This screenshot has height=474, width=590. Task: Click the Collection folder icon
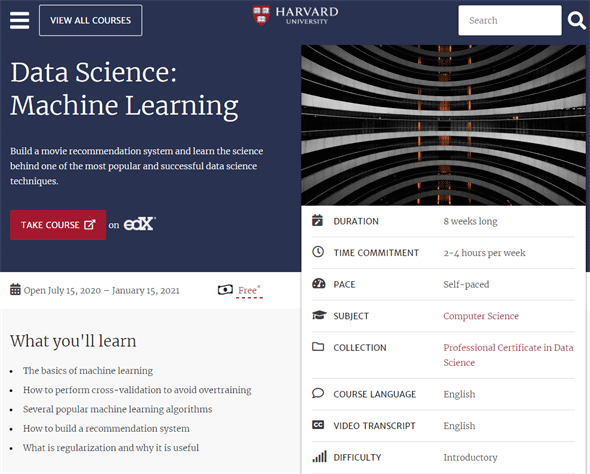point(318,346)
